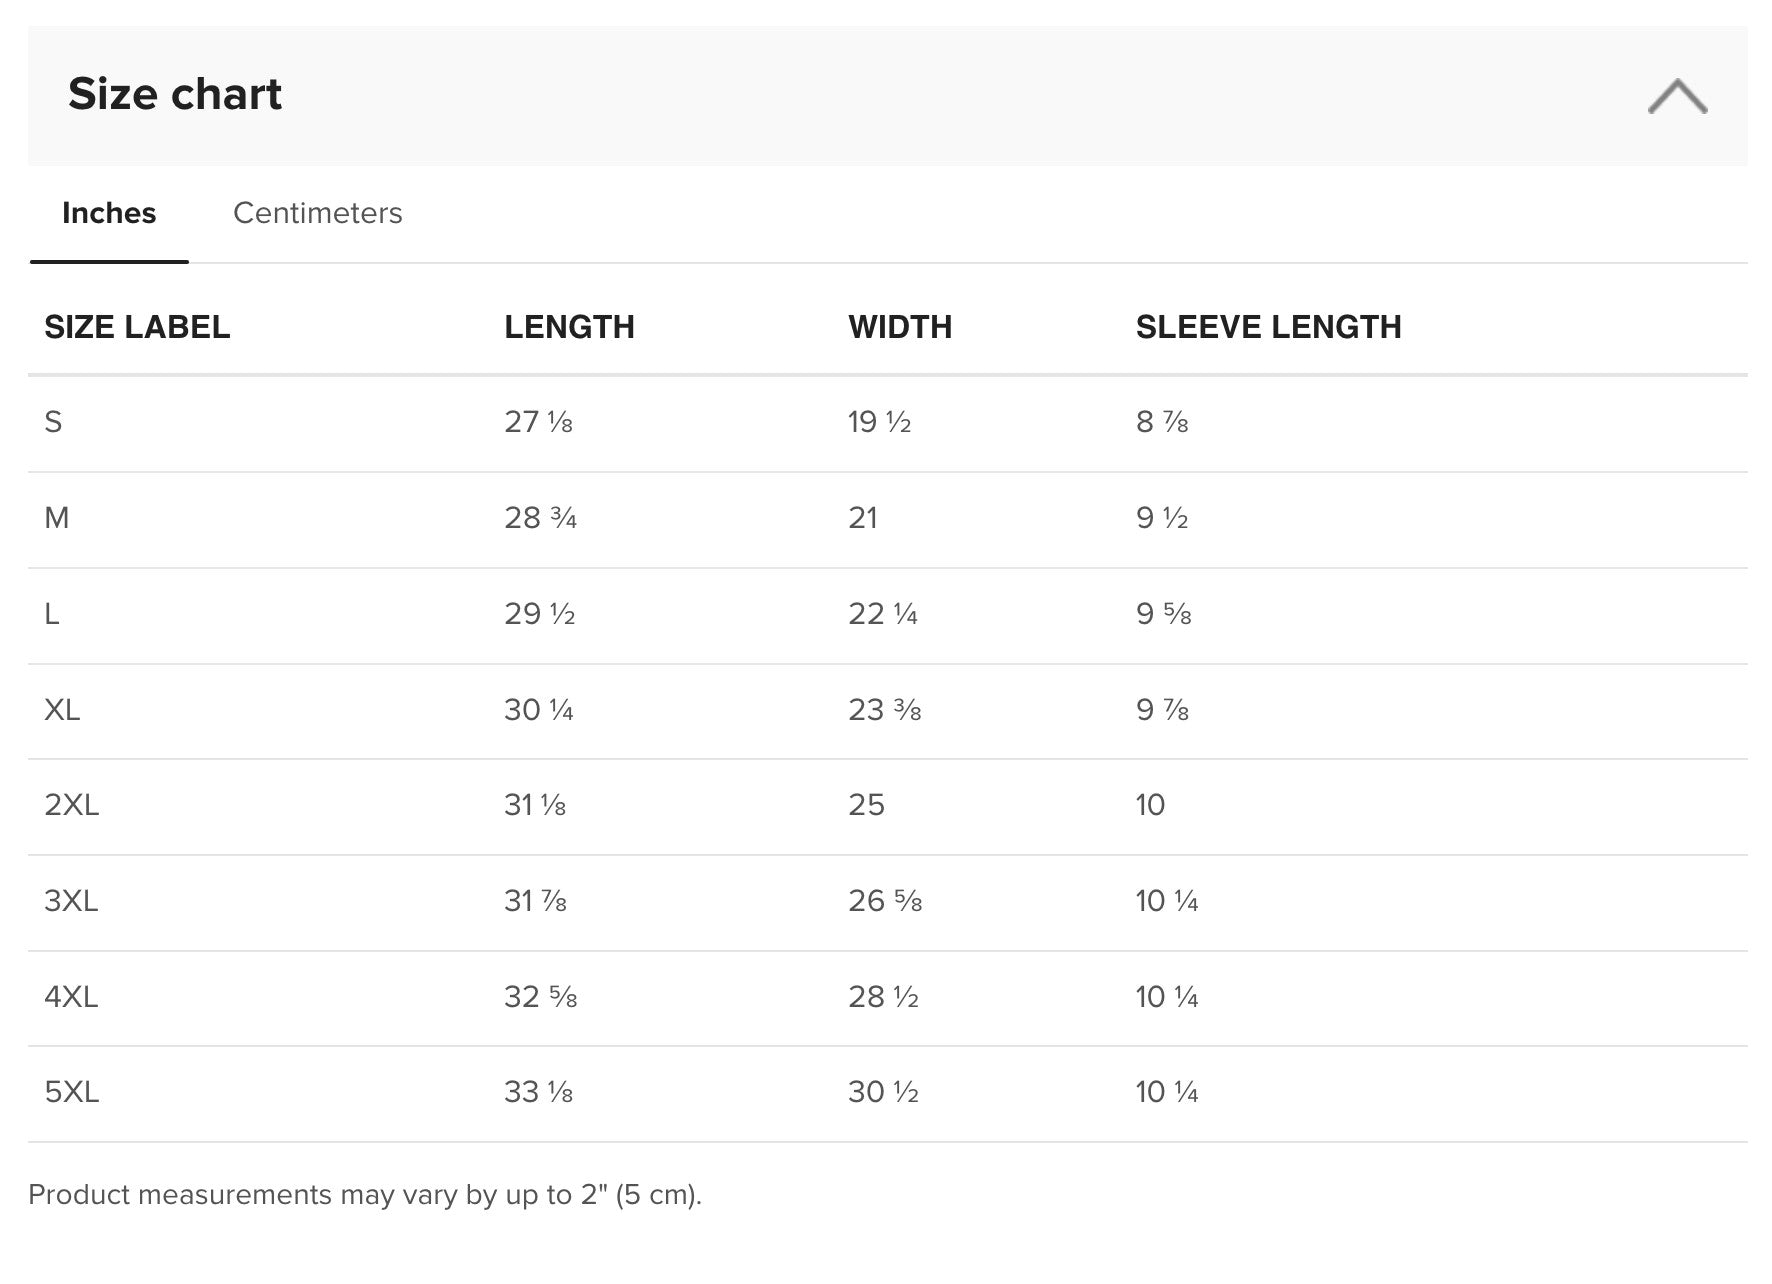This screenshot has height=1284, width=1772.
Task: Click the 2XL sleeve length value of 10
Action: point(1150,805)
